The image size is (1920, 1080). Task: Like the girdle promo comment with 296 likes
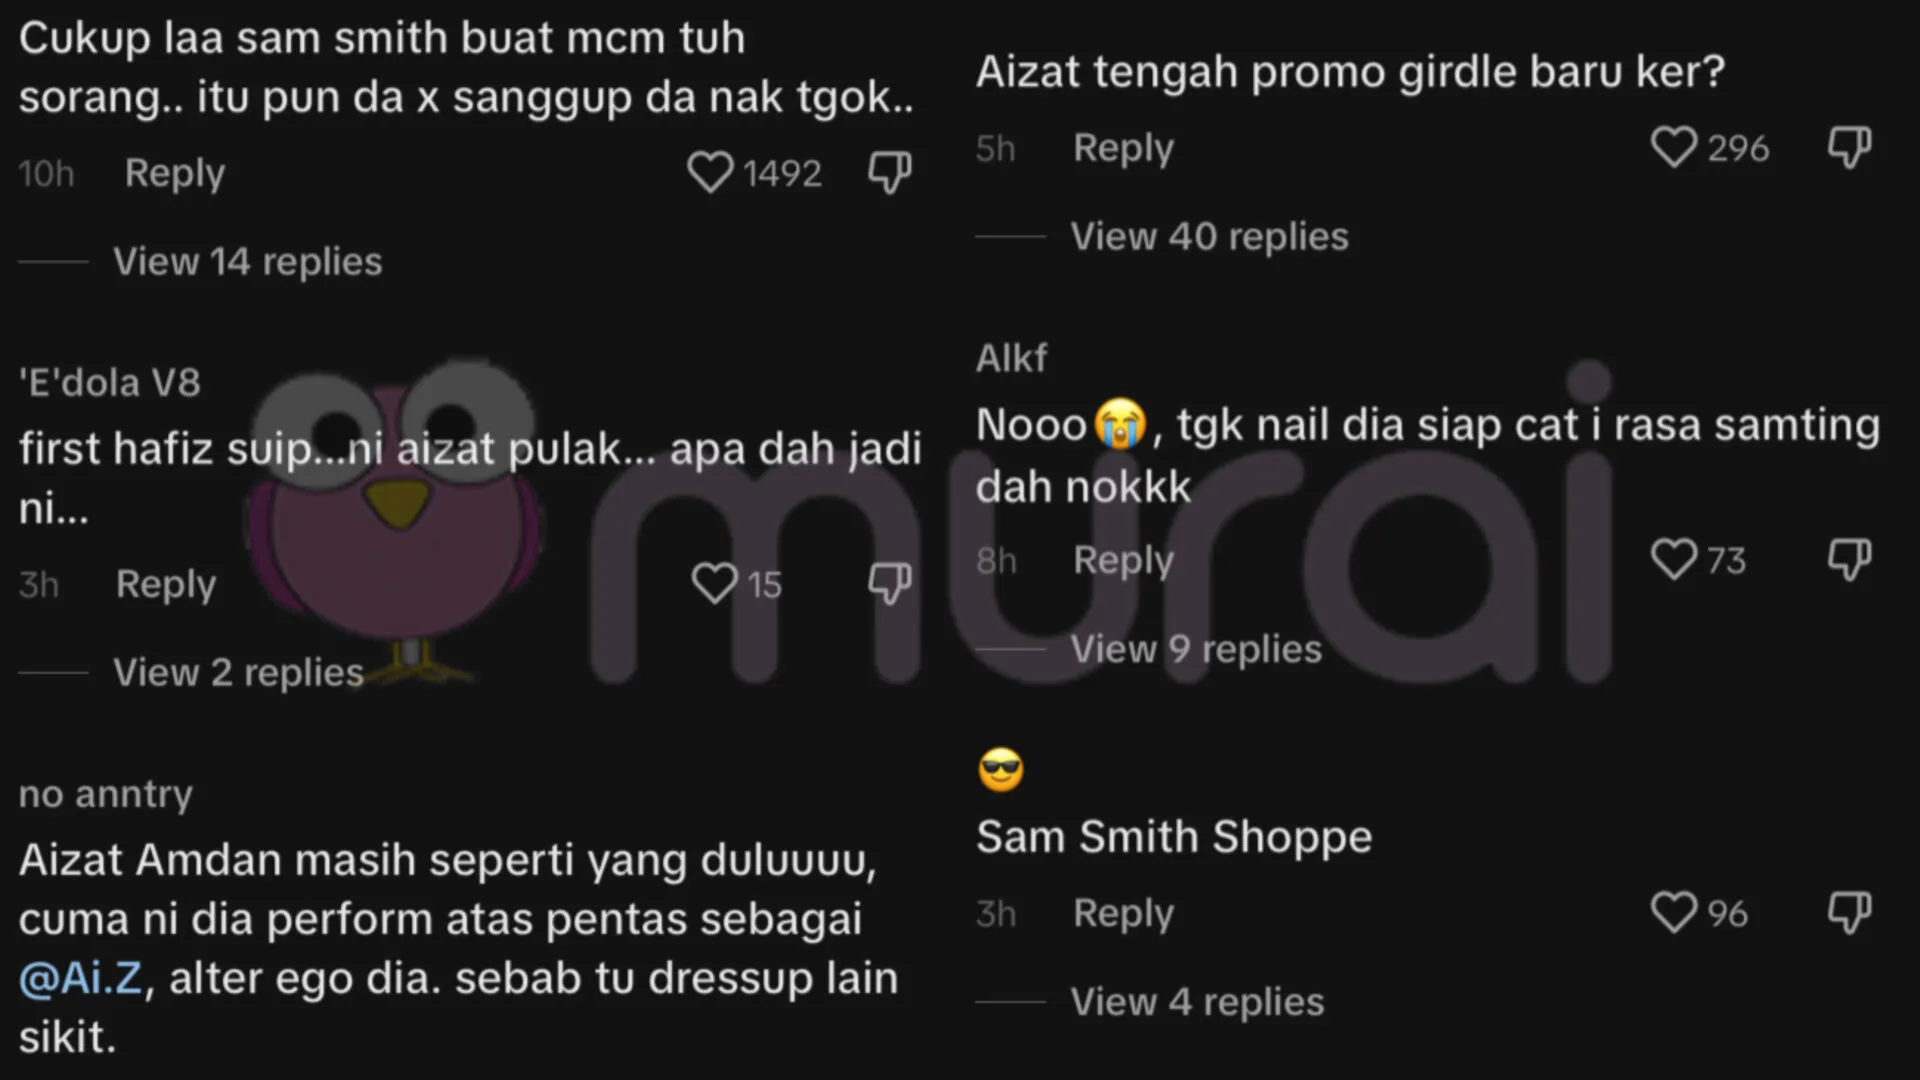(x=1673, y=148)
